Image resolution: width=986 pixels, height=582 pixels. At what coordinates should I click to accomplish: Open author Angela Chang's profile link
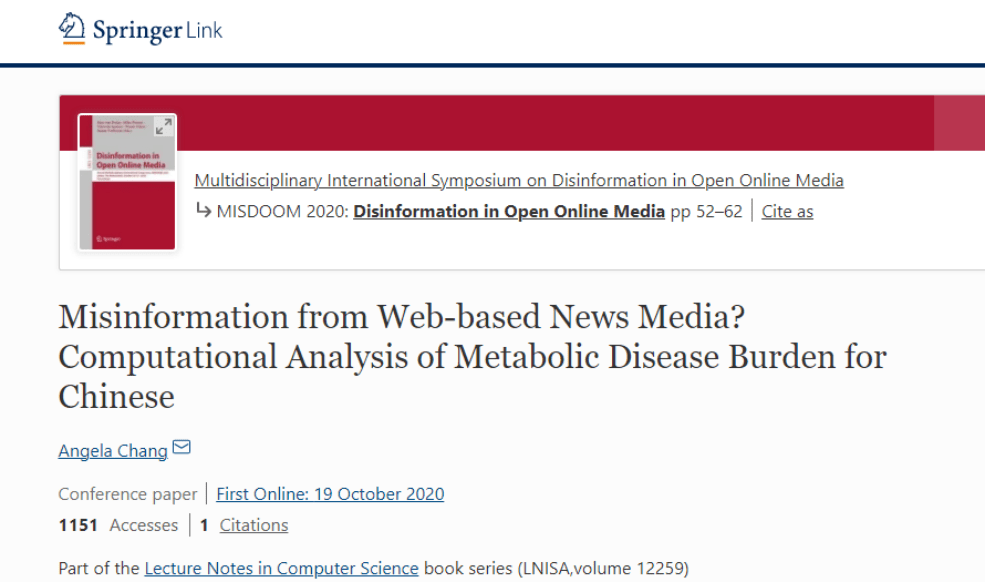tap(113, 451)
